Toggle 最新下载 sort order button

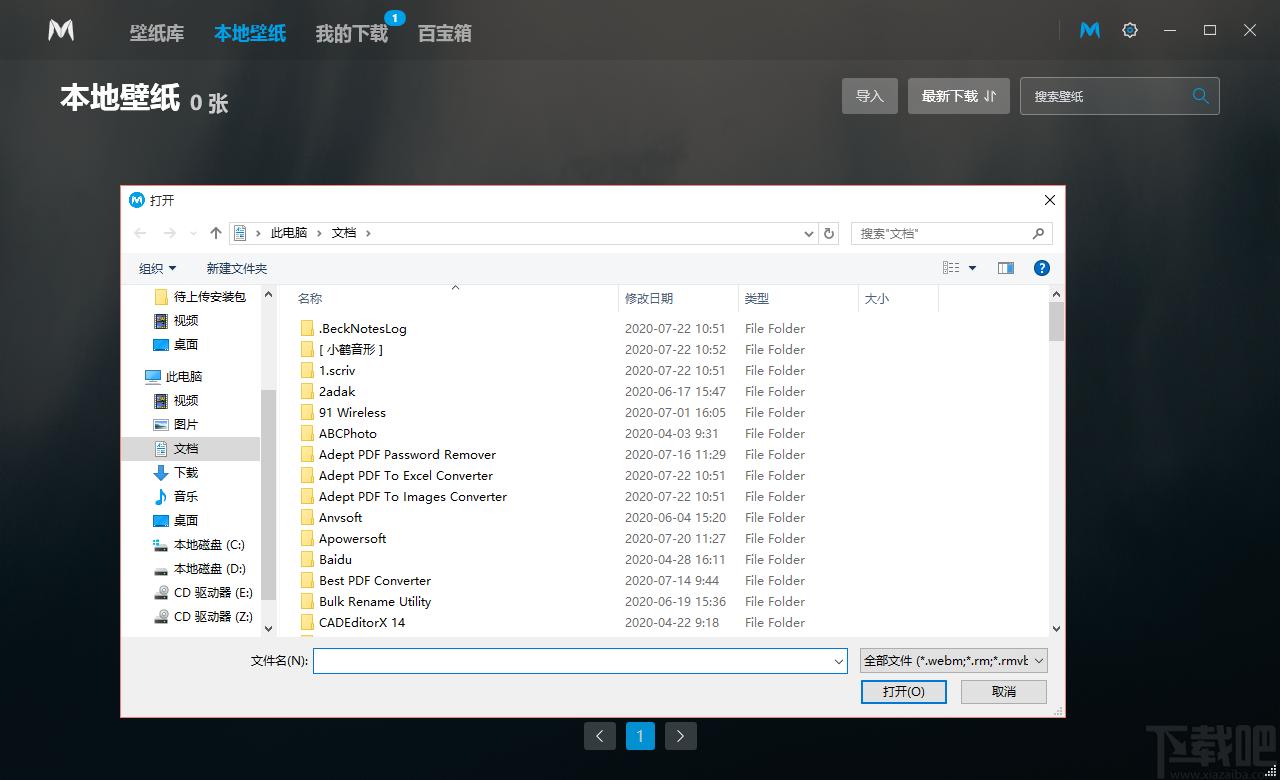(x=958, y=96)
